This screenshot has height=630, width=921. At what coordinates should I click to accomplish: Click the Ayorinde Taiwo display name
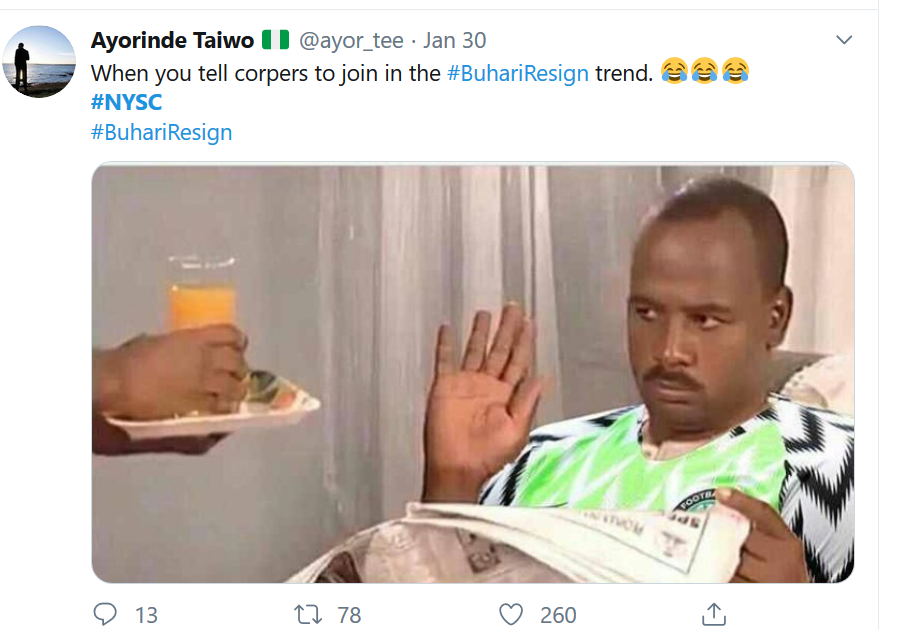172,40
